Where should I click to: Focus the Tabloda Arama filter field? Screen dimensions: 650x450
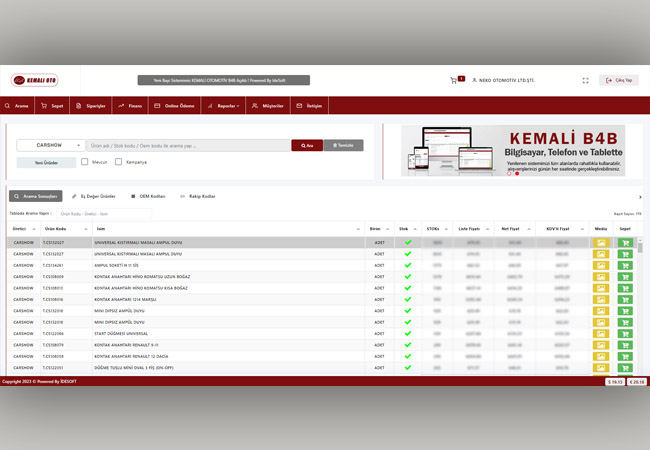pyautogui.click(x=104, y=214)
